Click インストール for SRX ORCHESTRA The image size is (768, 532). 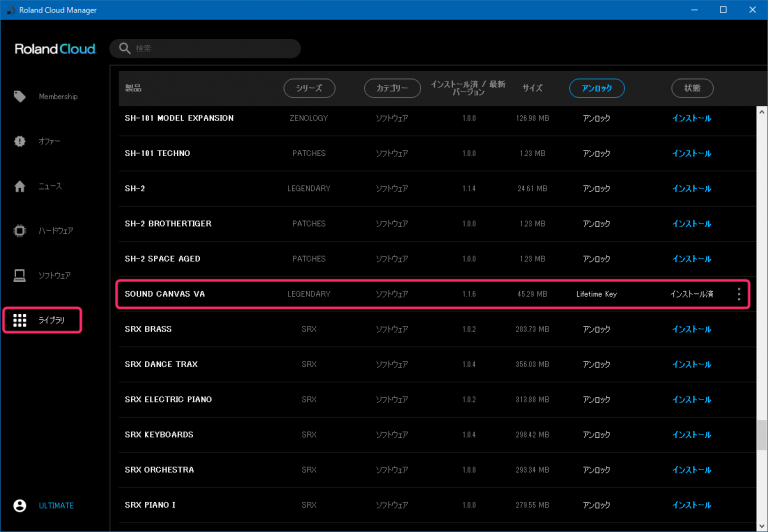click(x=691, y=470)
